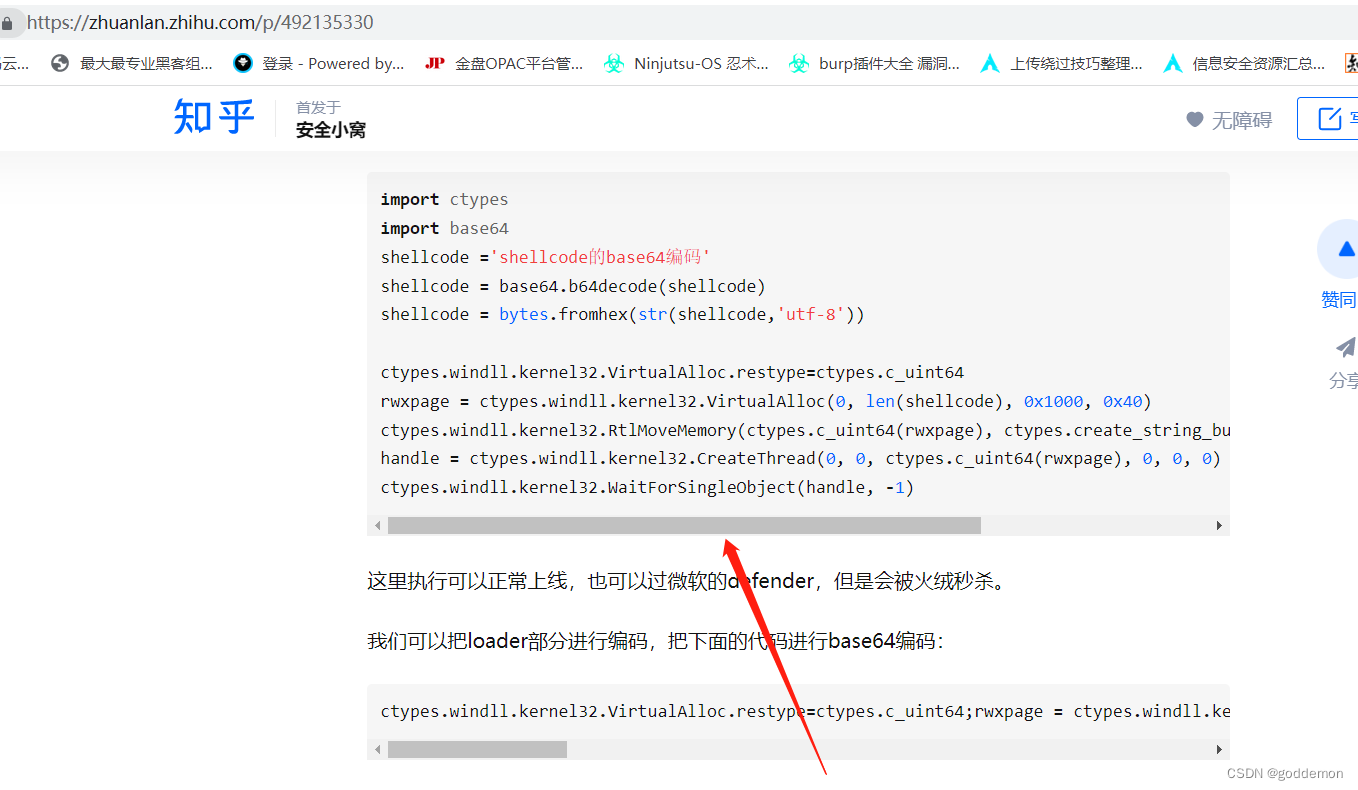
Task: Click the biohazard favicon of Ninjutsu-OS
Action: tap(614, 63)
